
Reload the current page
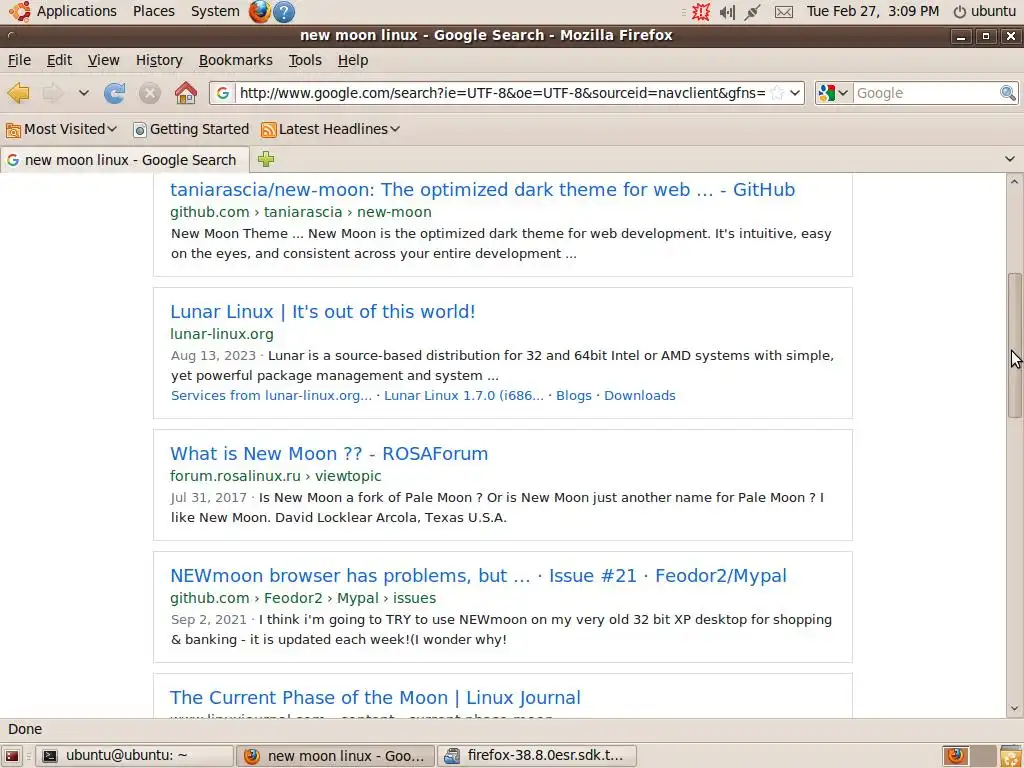coord(114,93)
